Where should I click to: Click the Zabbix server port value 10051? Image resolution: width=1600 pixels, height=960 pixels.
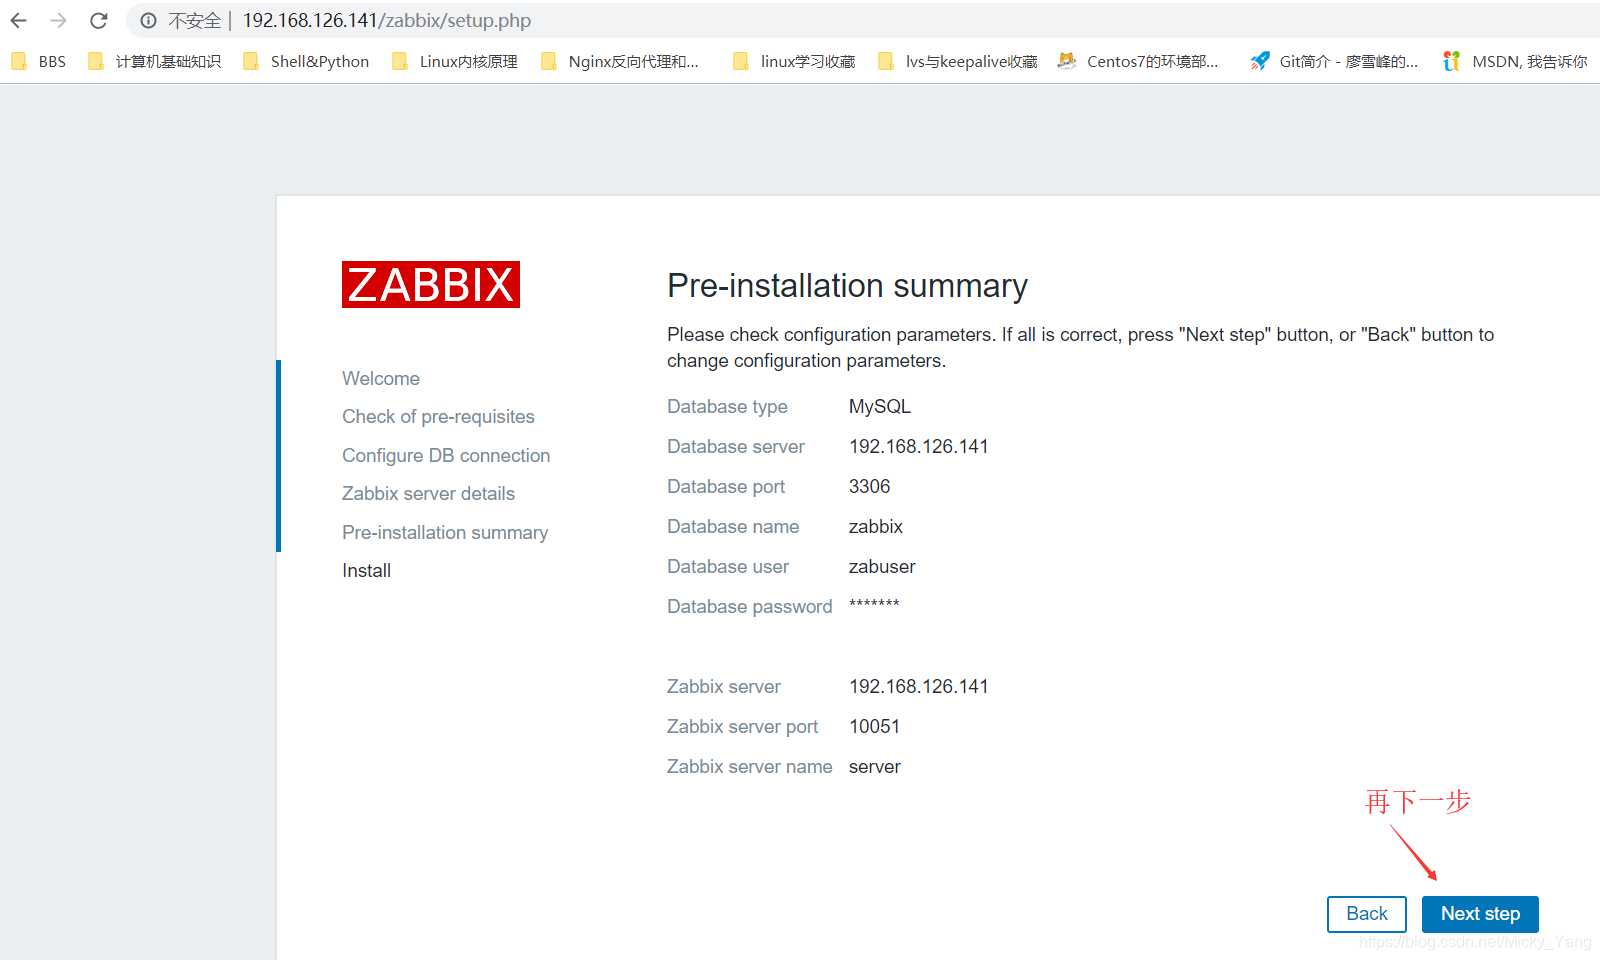(x=874, y=727)
